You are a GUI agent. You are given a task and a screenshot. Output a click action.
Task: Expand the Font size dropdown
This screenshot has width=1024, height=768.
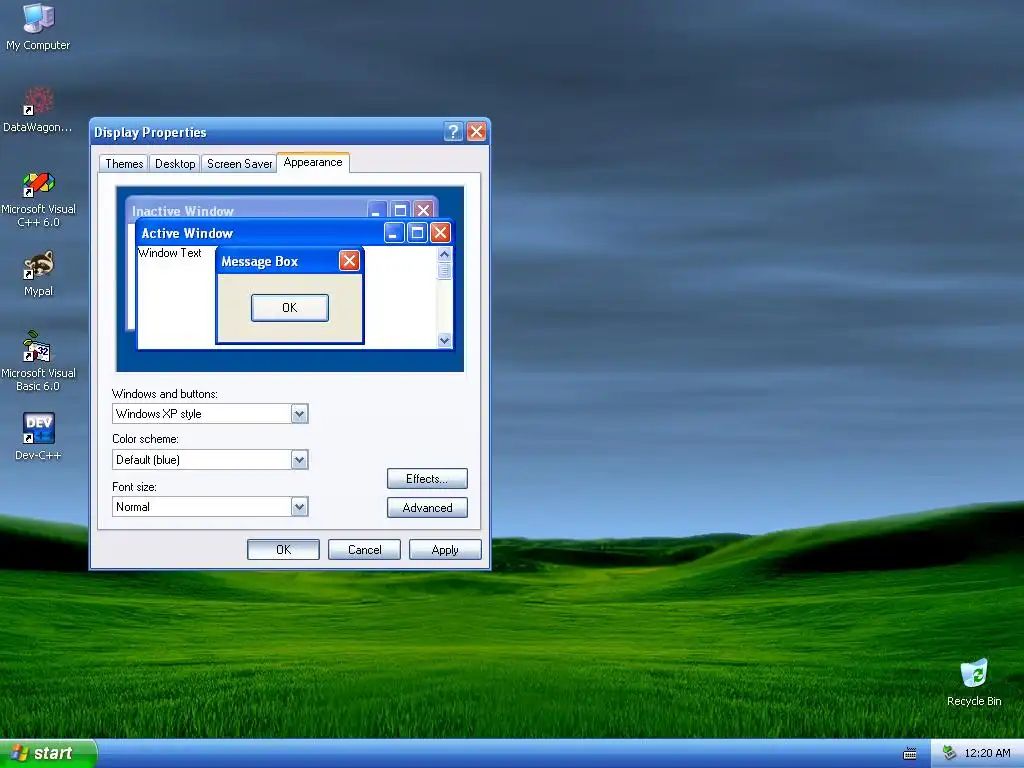coord(299,507)
